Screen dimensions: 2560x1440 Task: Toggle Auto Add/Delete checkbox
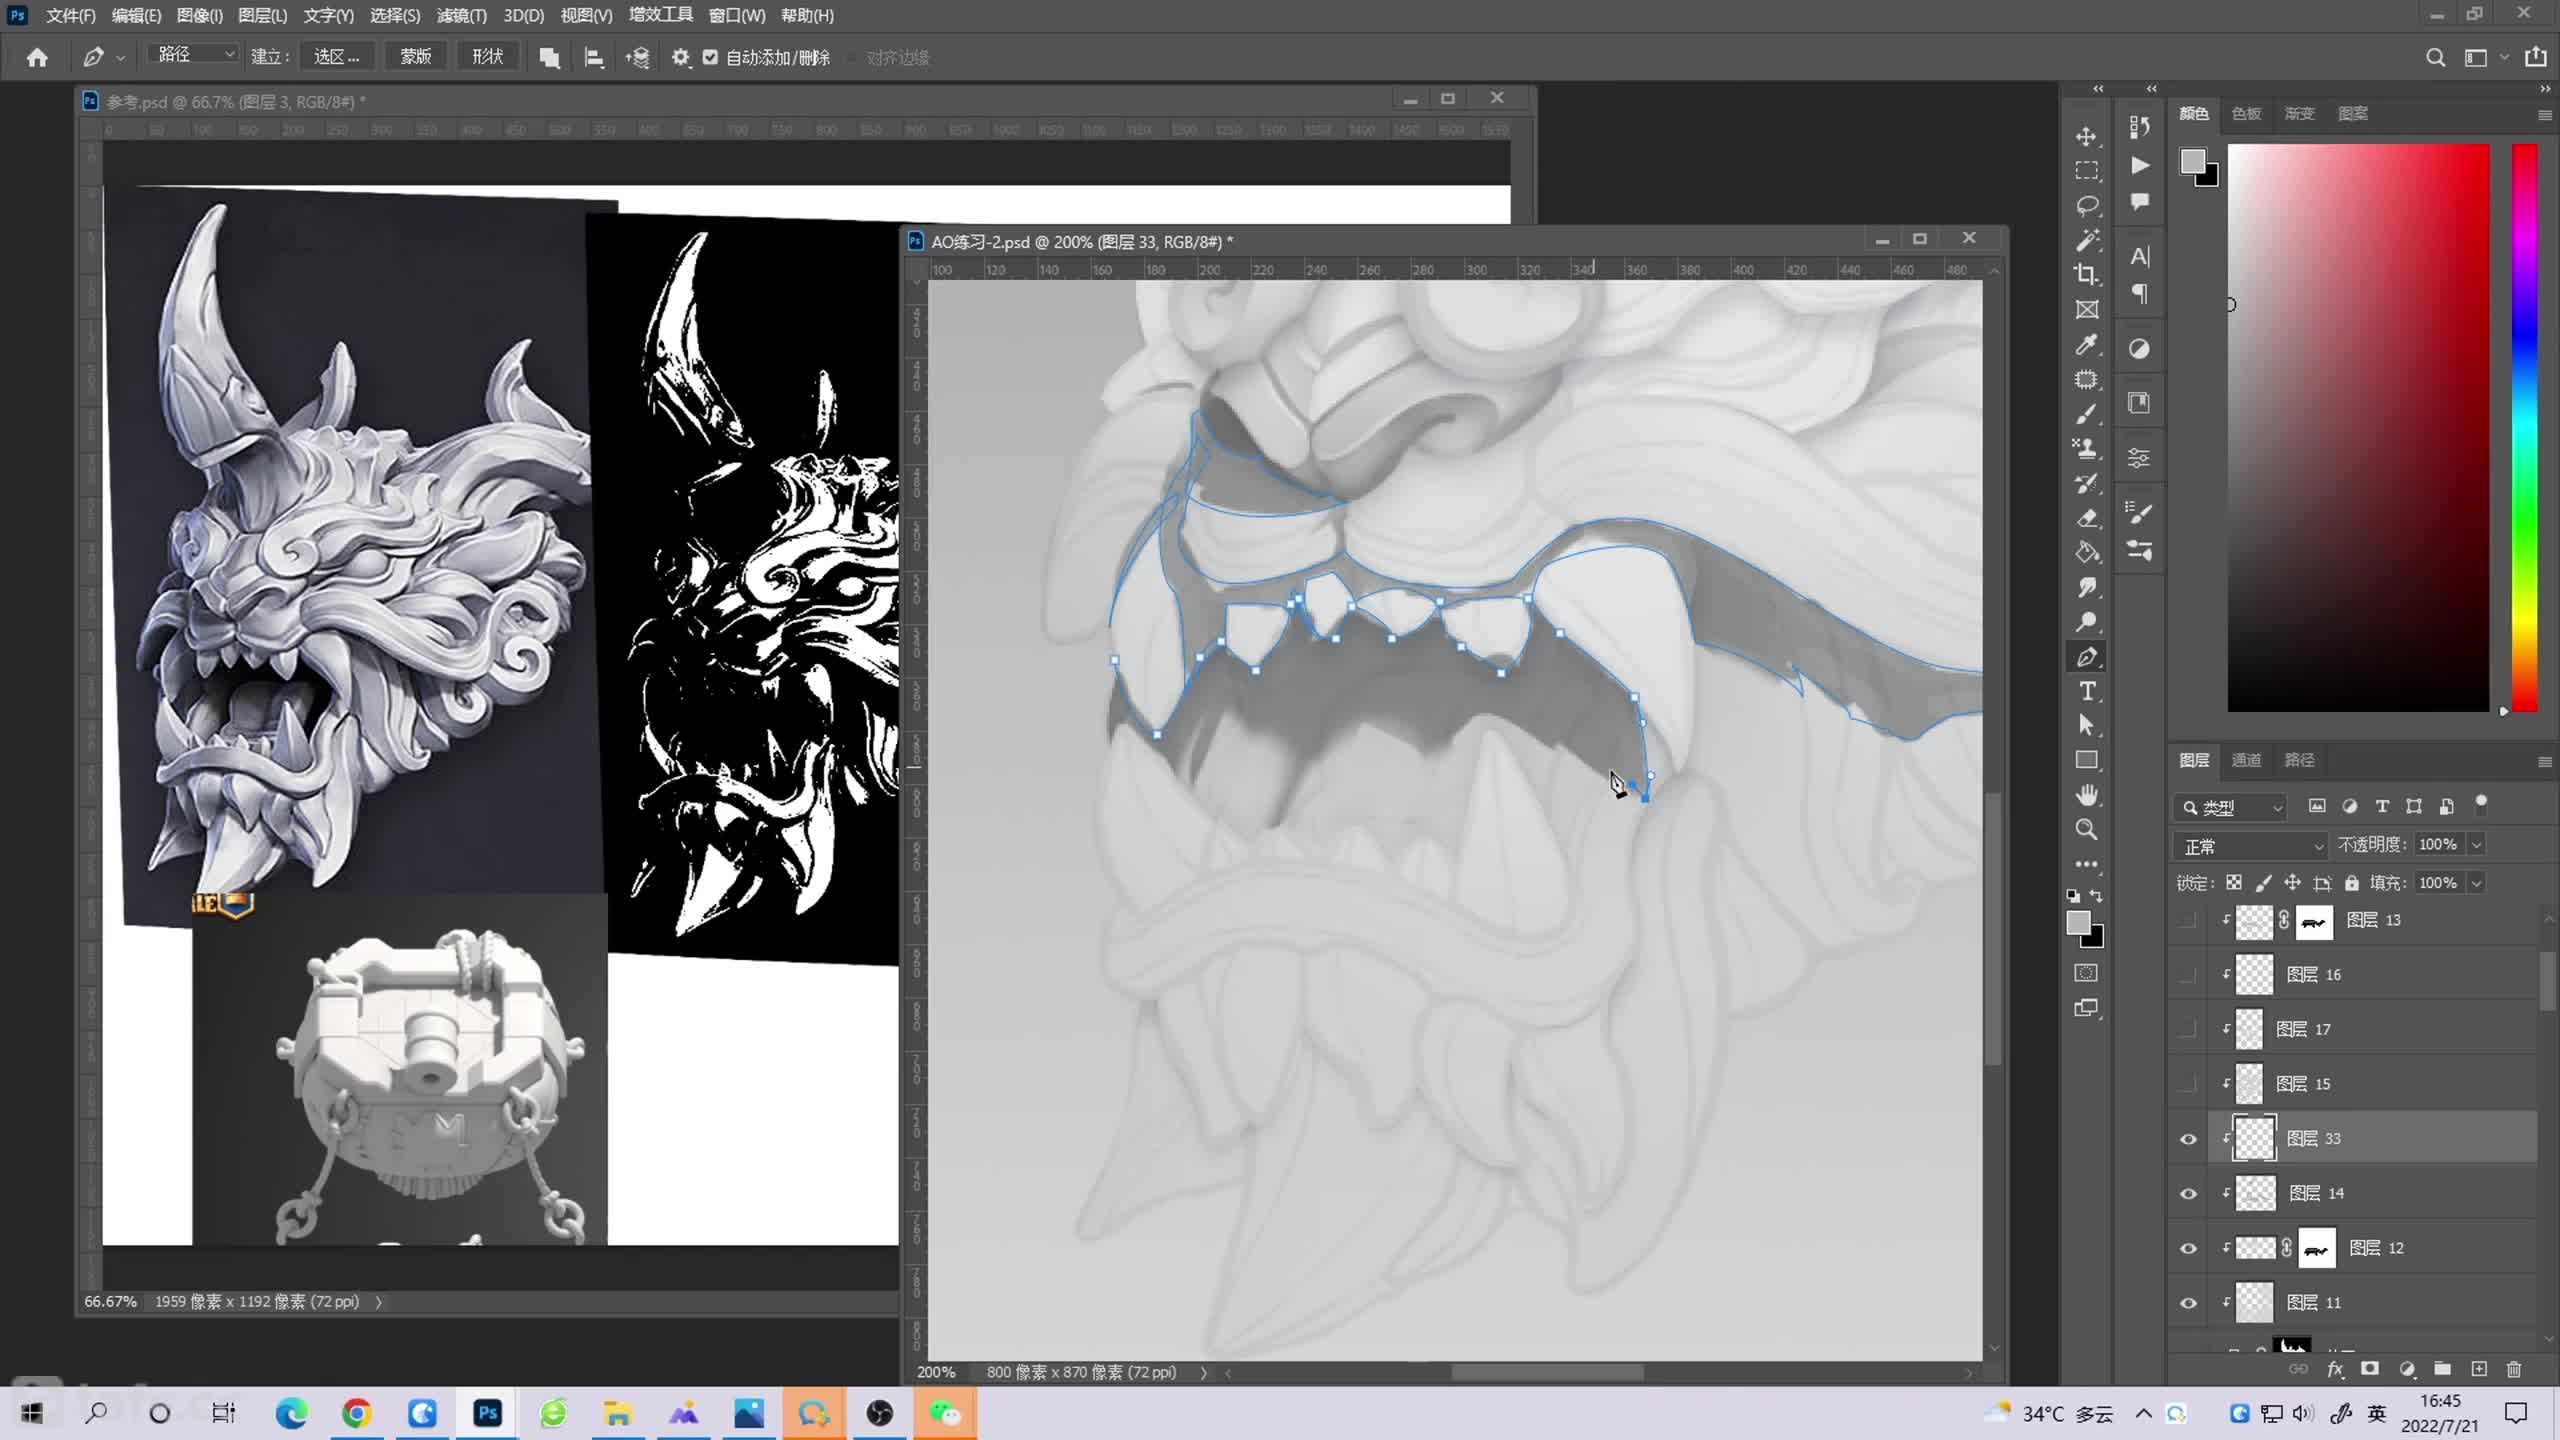point(710,58)
